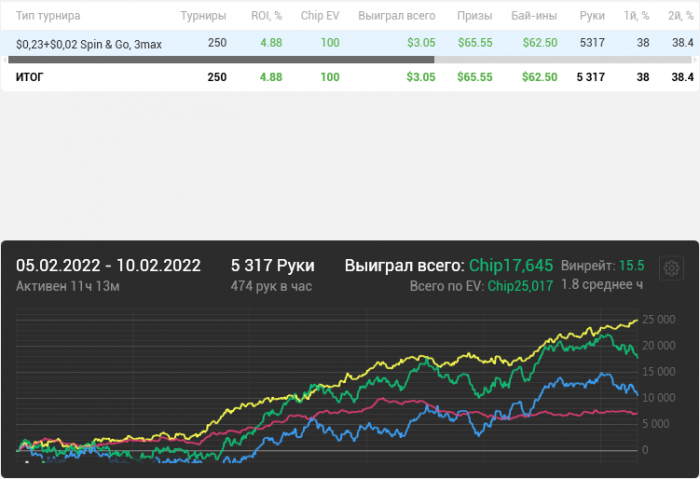Click the 474 рук в час label

(x=271, y=286)
